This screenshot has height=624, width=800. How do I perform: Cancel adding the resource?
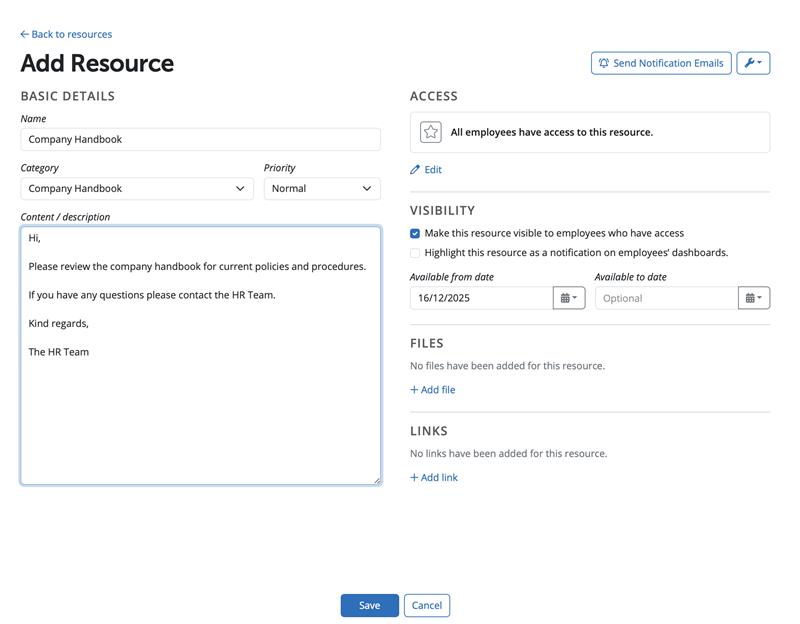click(x=427, y=605)
